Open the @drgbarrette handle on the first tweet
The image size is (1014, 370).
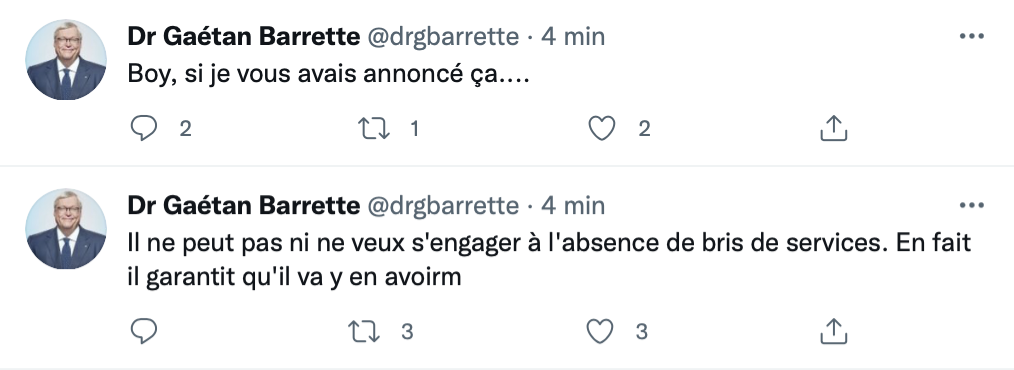point(443,37)
